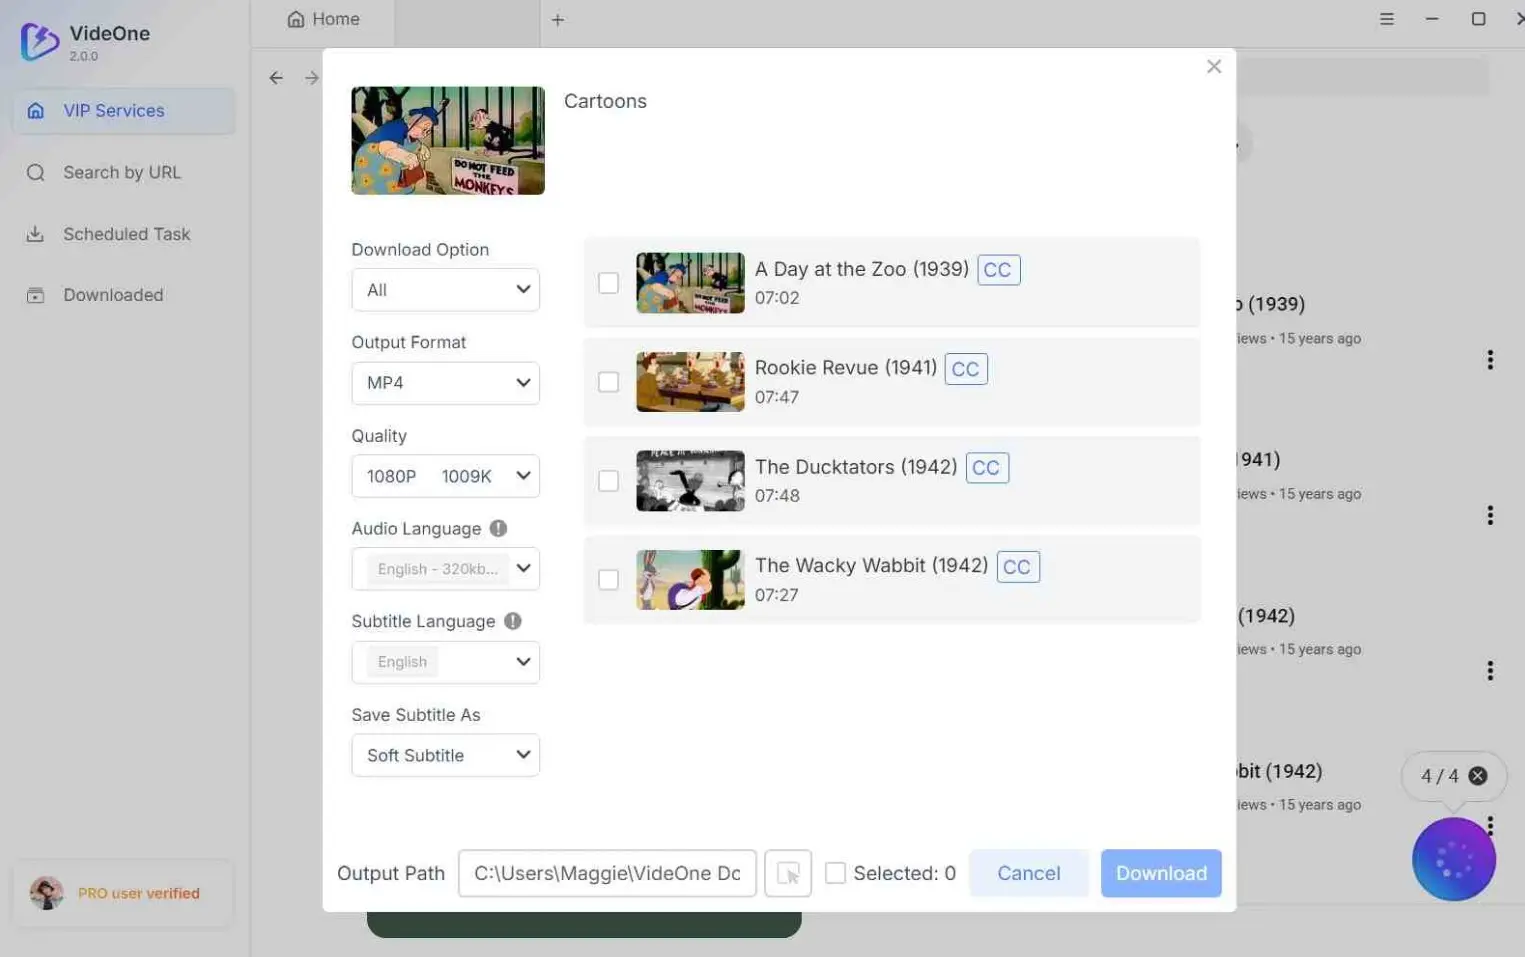Check Rookie Revue (1941) checkbox
The height and width of the screenshot is (957, 1525).
tap(608, 382)
